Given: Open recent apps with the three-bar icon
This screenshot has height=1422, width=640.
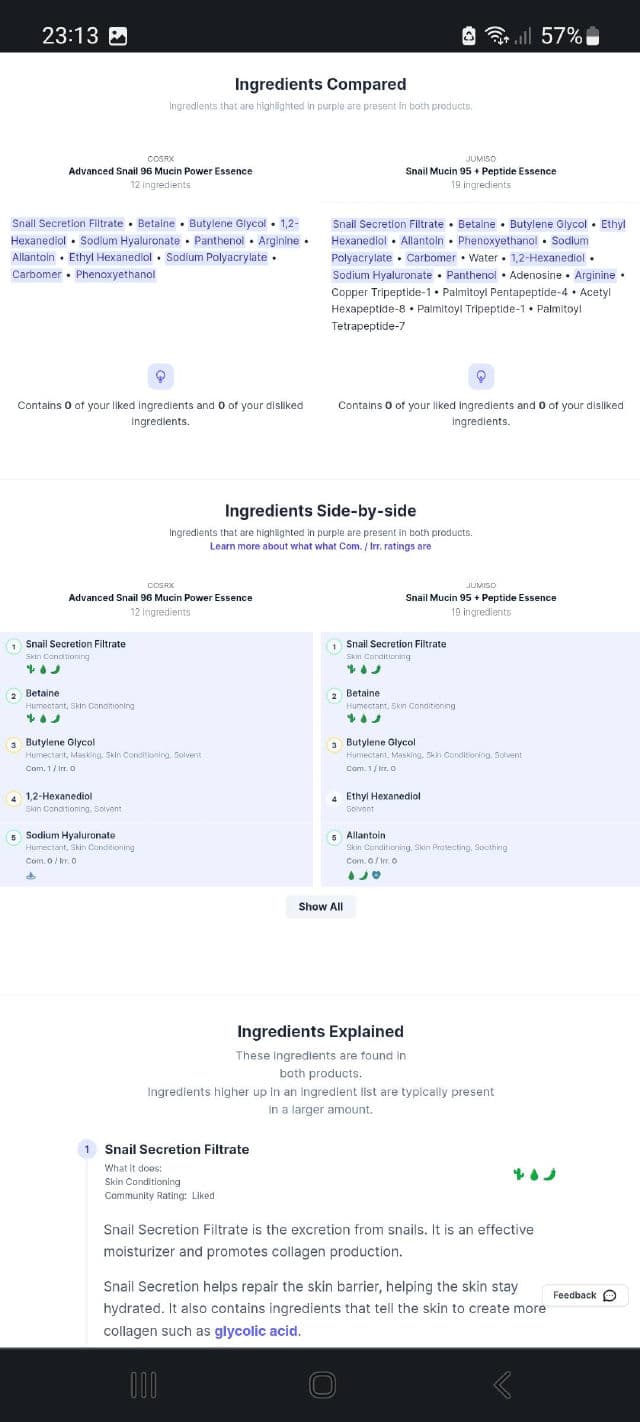Looking at the screenshot, I should point(144,1384).
